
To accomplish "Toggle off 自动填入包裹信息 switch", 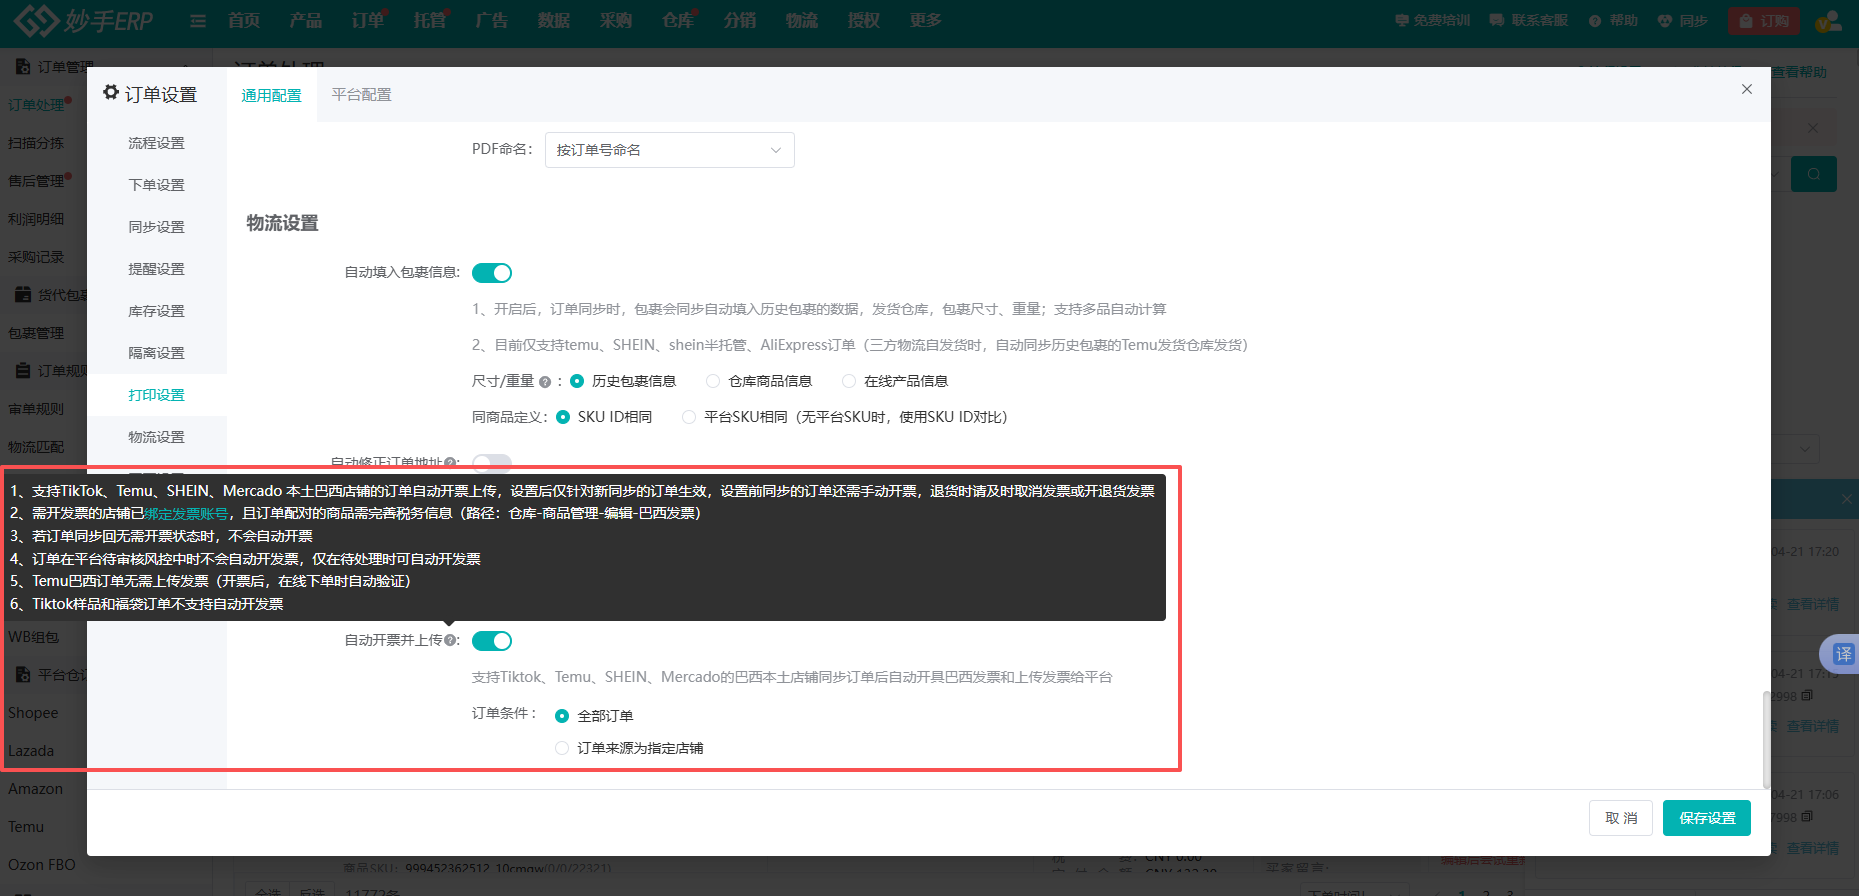I will click(x=492, y=273).
